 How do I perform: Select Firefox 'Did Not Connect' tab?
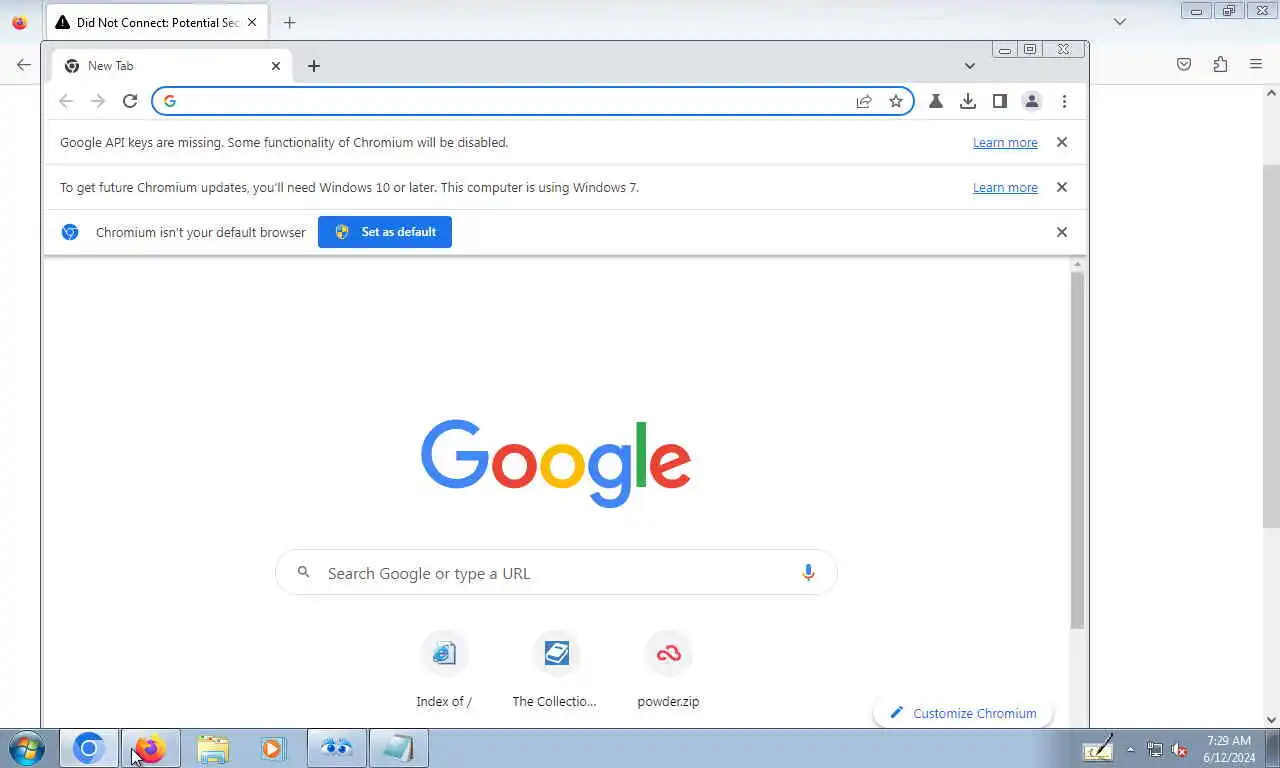(157, 22)
